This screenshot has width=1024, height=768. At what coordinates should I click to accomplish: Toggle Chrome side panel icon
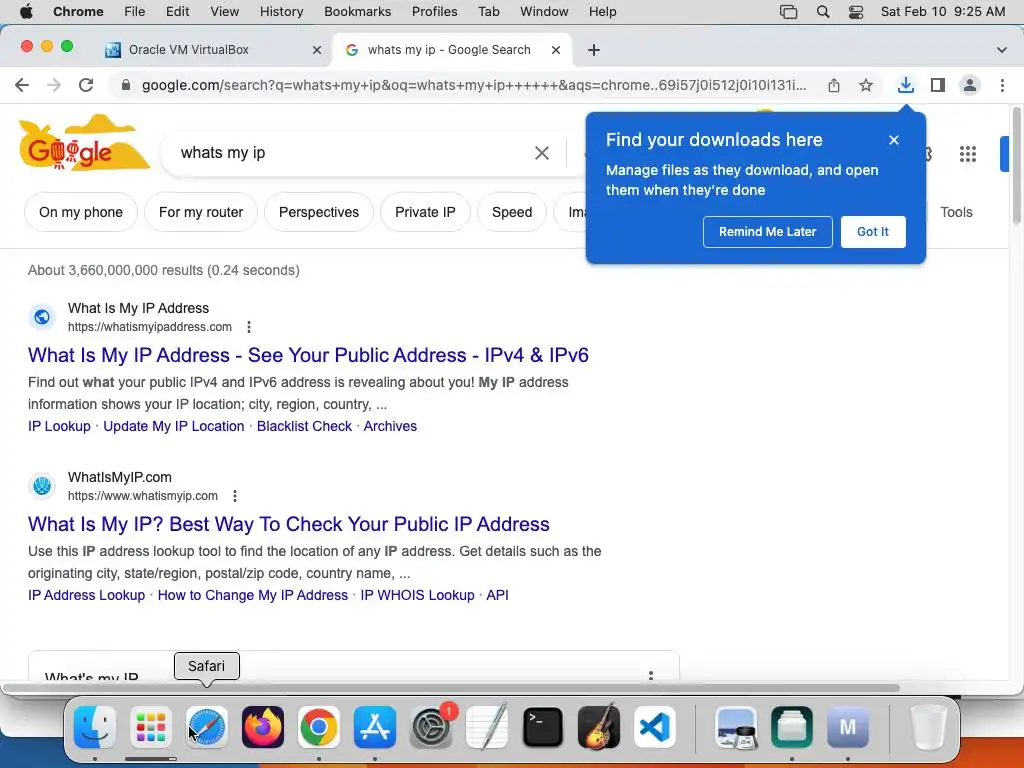coord(938,85)
